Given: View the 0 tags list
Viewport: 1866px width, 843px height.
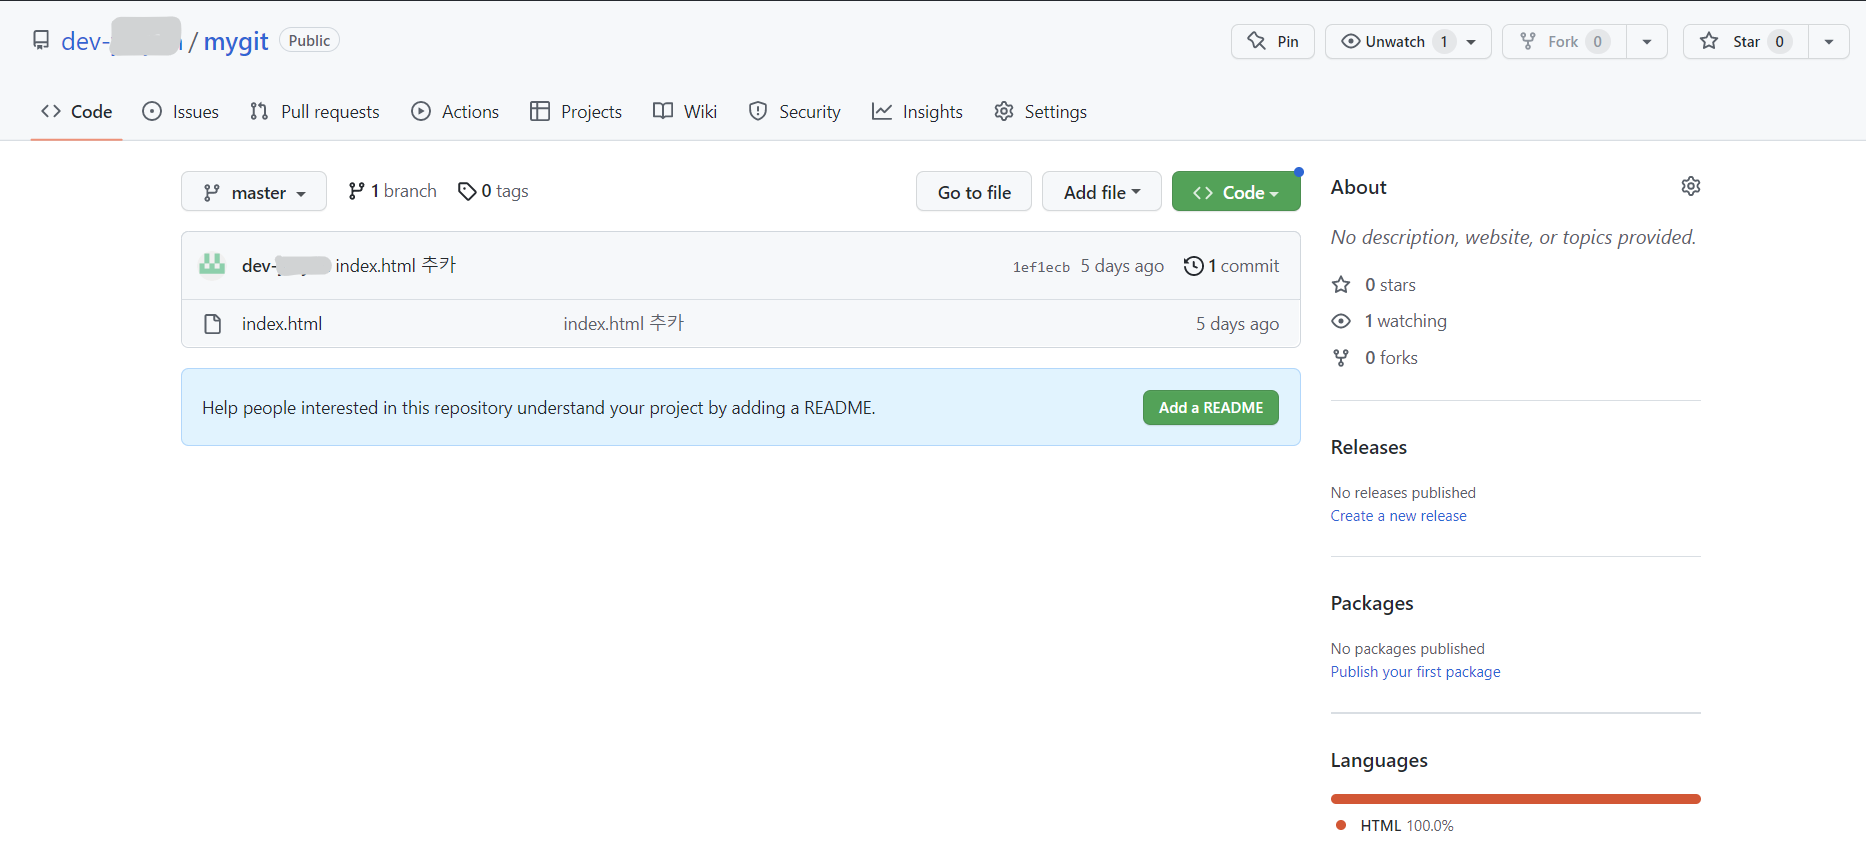Looking at the screenshot, I should [493, 191].
